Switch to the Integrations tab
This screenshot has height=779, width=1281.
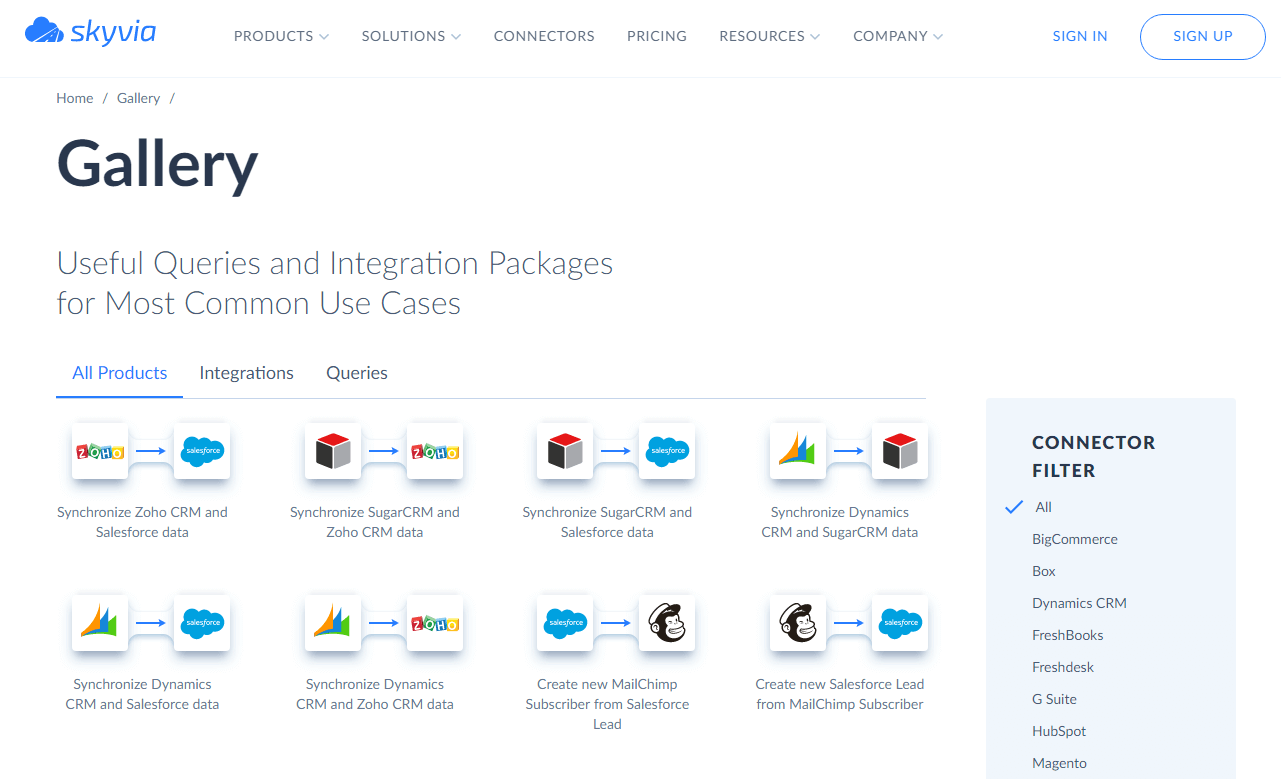coord(247,373)
